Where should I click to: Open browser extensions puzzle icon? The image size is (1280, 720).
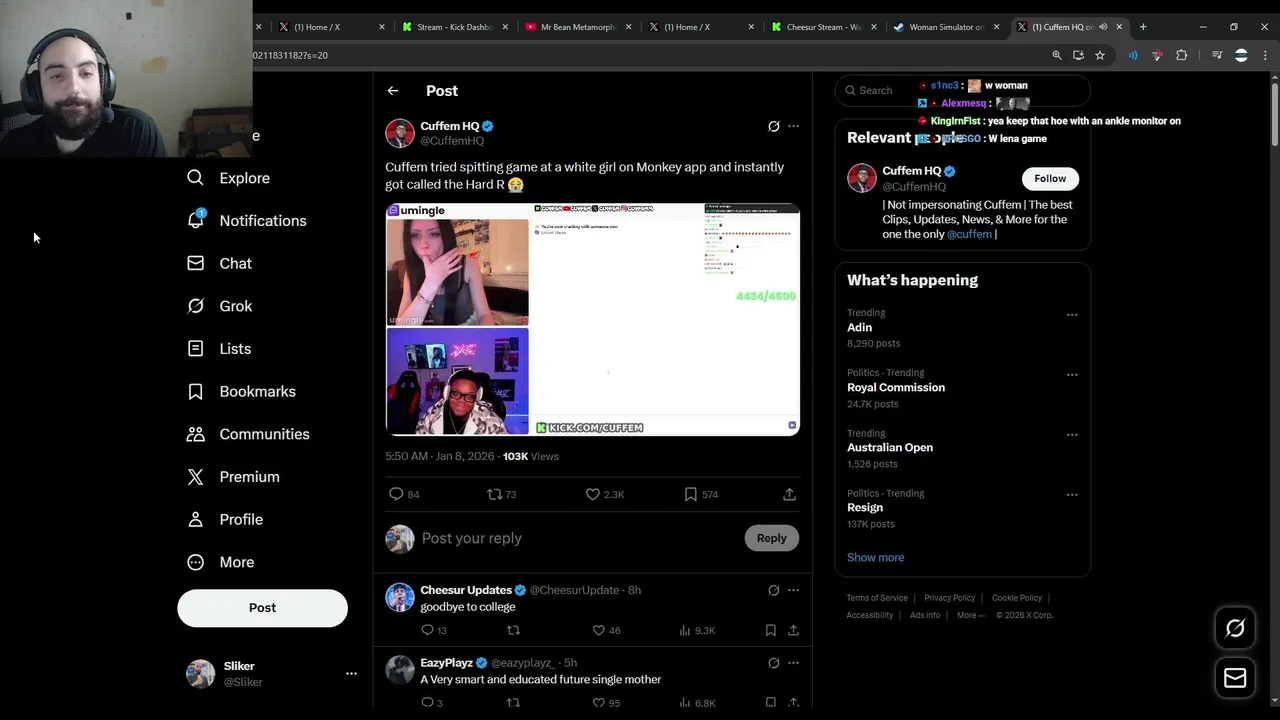pos(1181,55)
